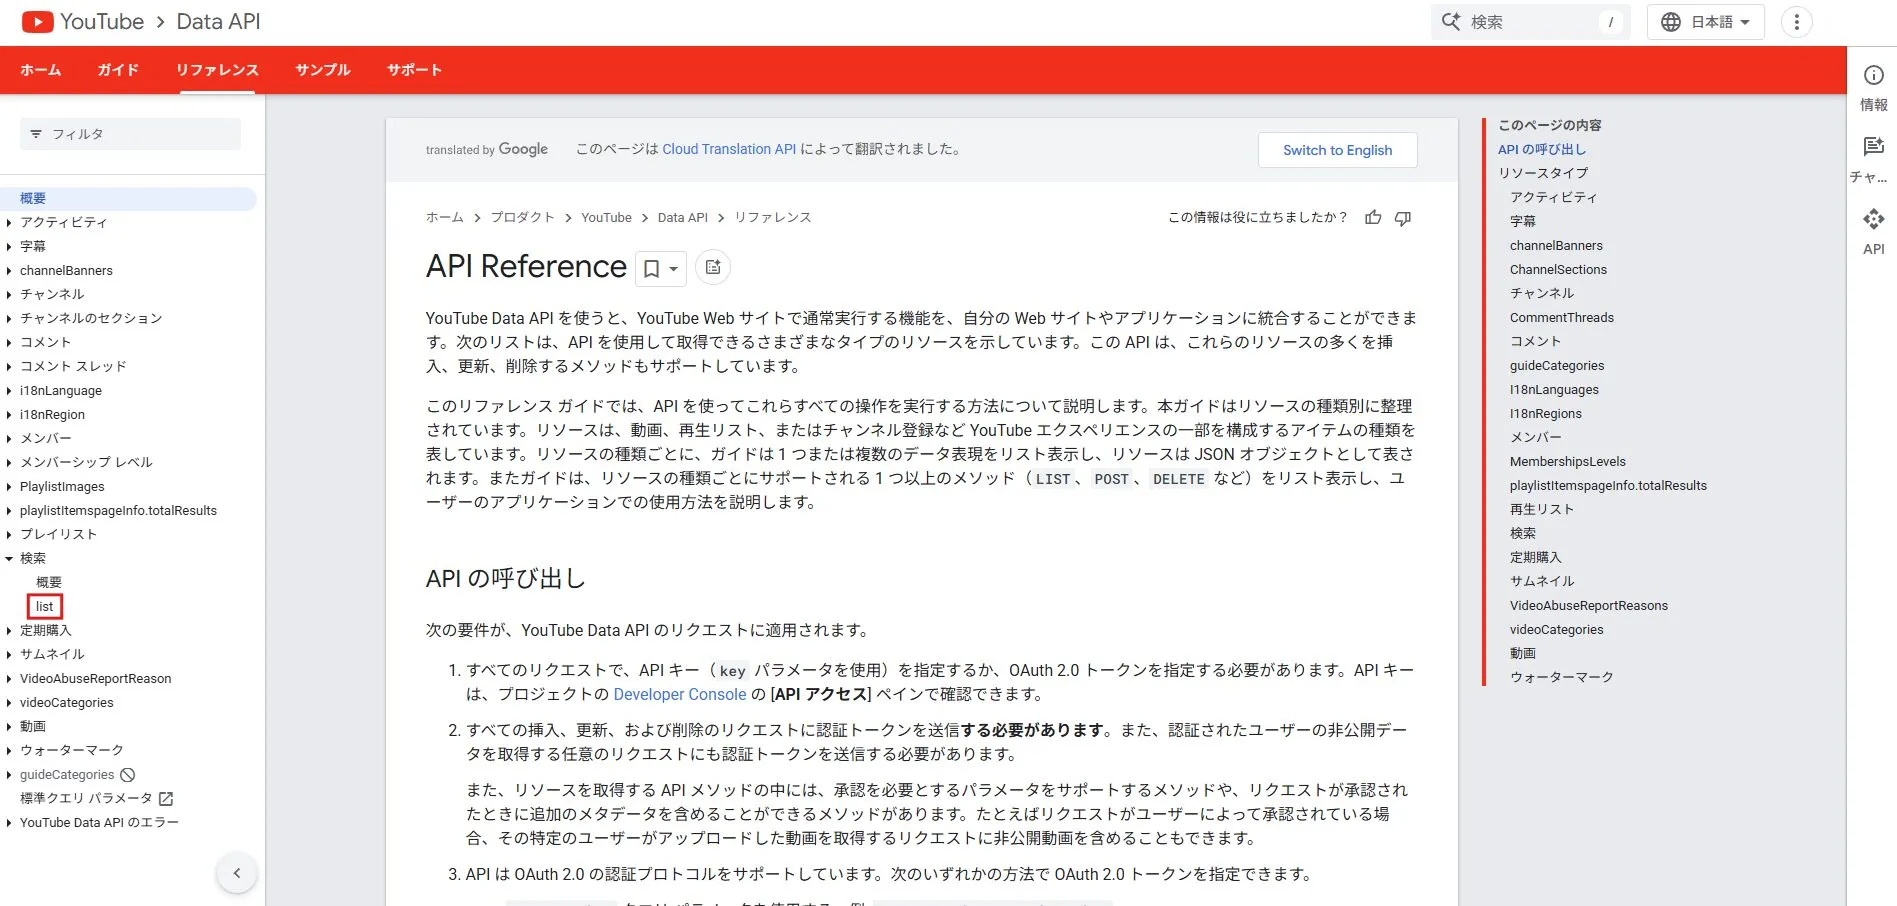
Task: Open メンバーシップ レベル in sidebar
Action: 86,463
